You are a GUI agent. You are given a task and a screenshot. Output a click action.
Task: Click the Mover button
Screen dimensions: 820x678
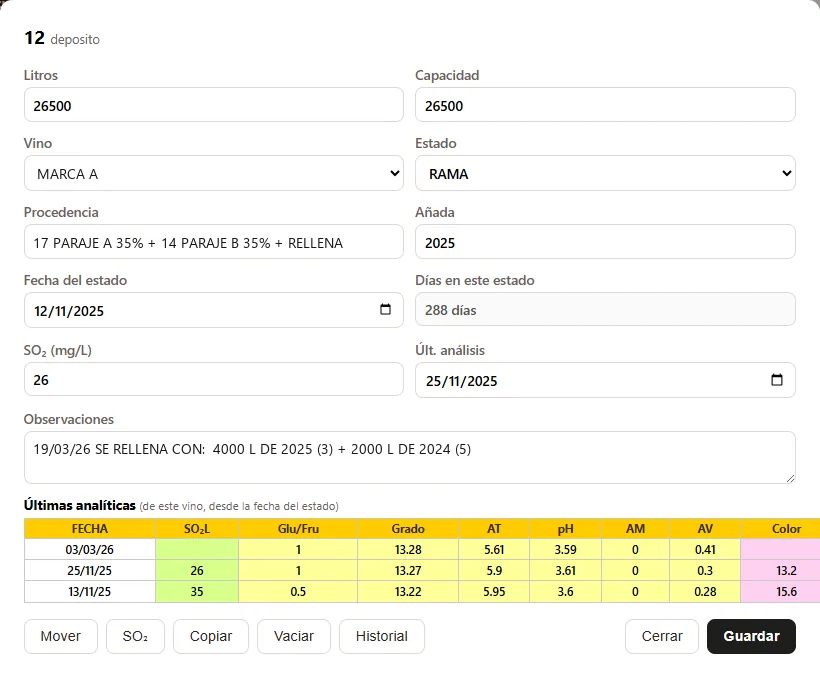point(61,636)
